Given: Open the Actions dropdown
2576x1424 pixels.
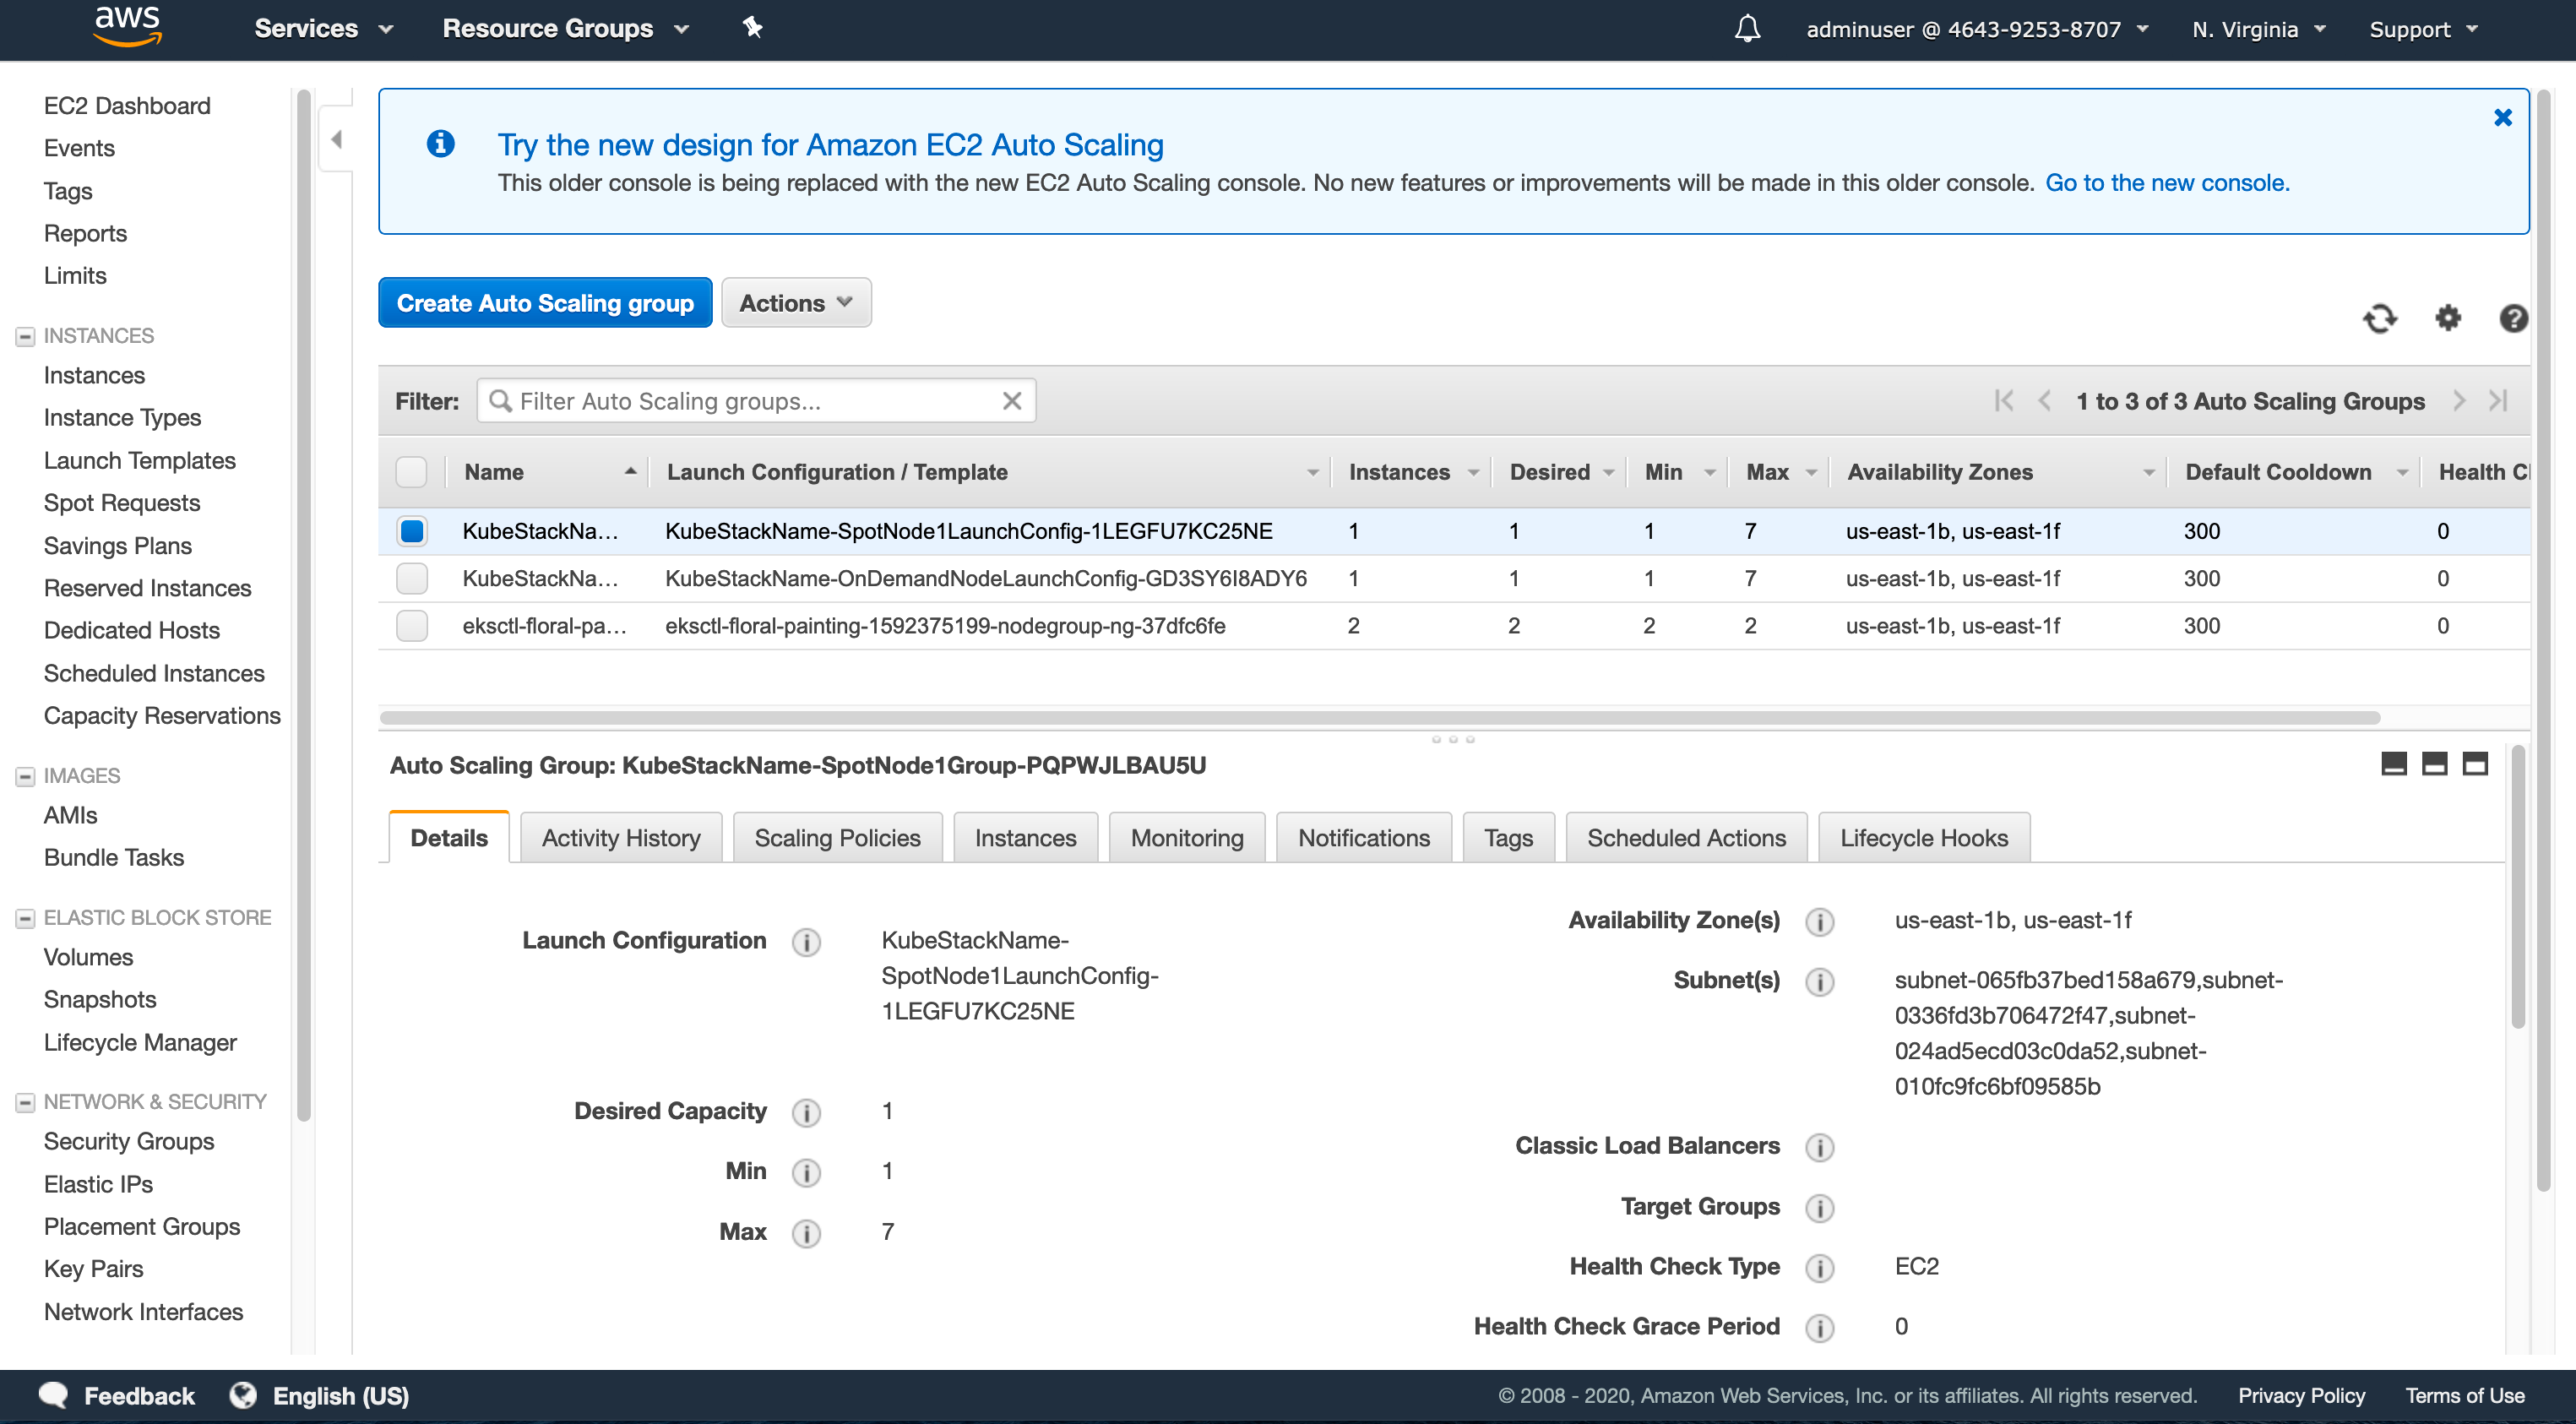Looking at the screenshot, I should click(x=795, y=302).
